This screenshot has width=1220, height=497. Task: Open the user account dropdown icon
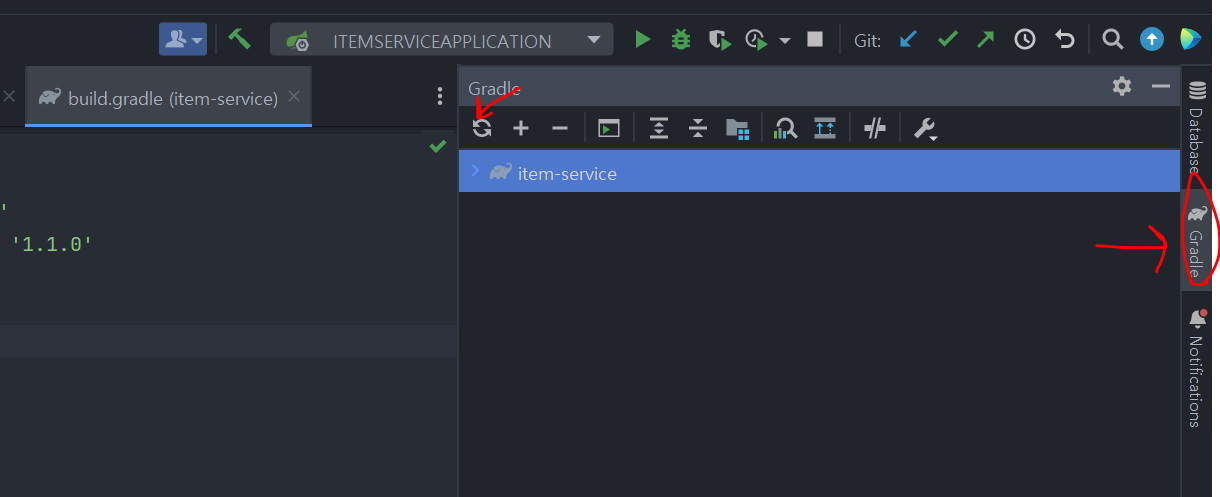point(183,39)
